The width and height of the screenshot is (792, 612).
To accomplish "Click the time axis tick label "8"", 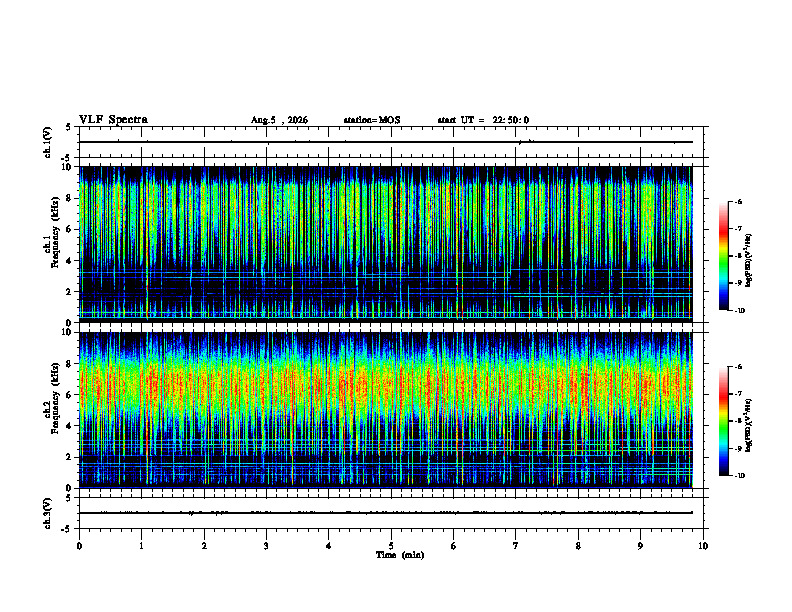I will [x=578, y=546].
